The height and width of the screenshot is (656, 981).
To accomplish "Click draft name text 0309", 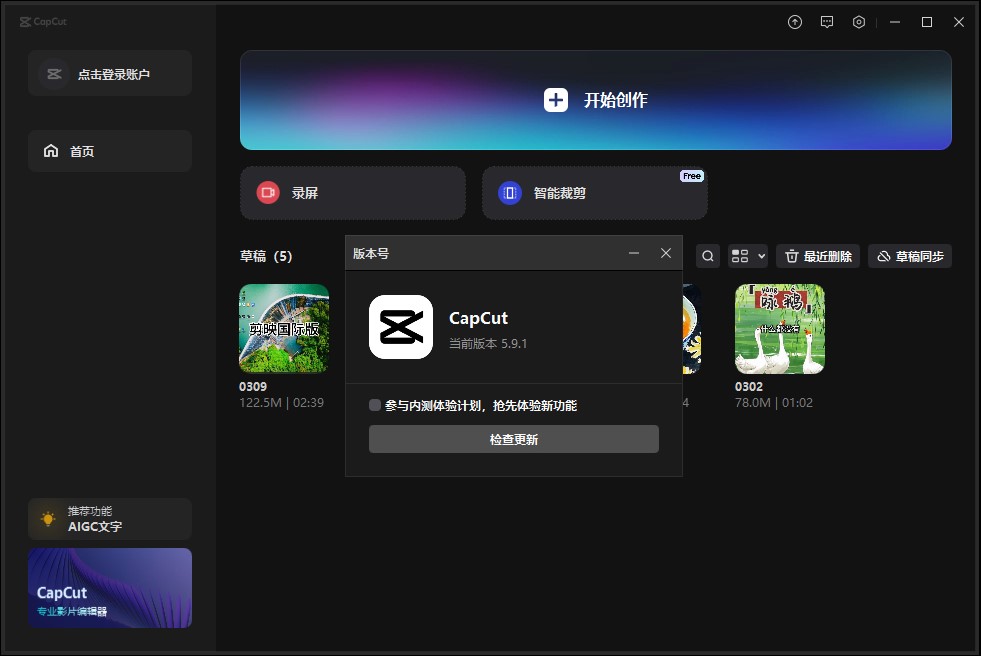I will pyautogui.click(x=253, y=386).
